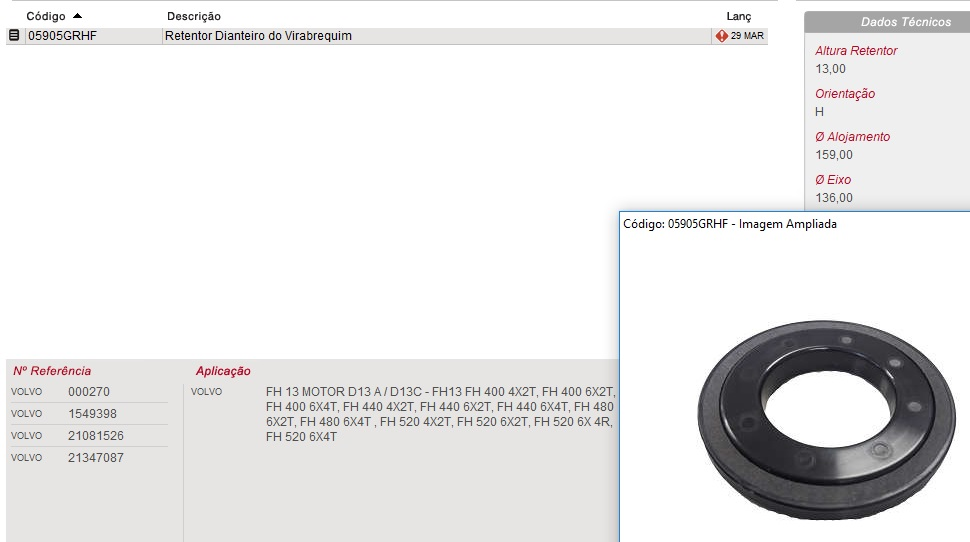Select Volvo reference number 21347087
Screen dimensions: 970x542
coord(96,458)
